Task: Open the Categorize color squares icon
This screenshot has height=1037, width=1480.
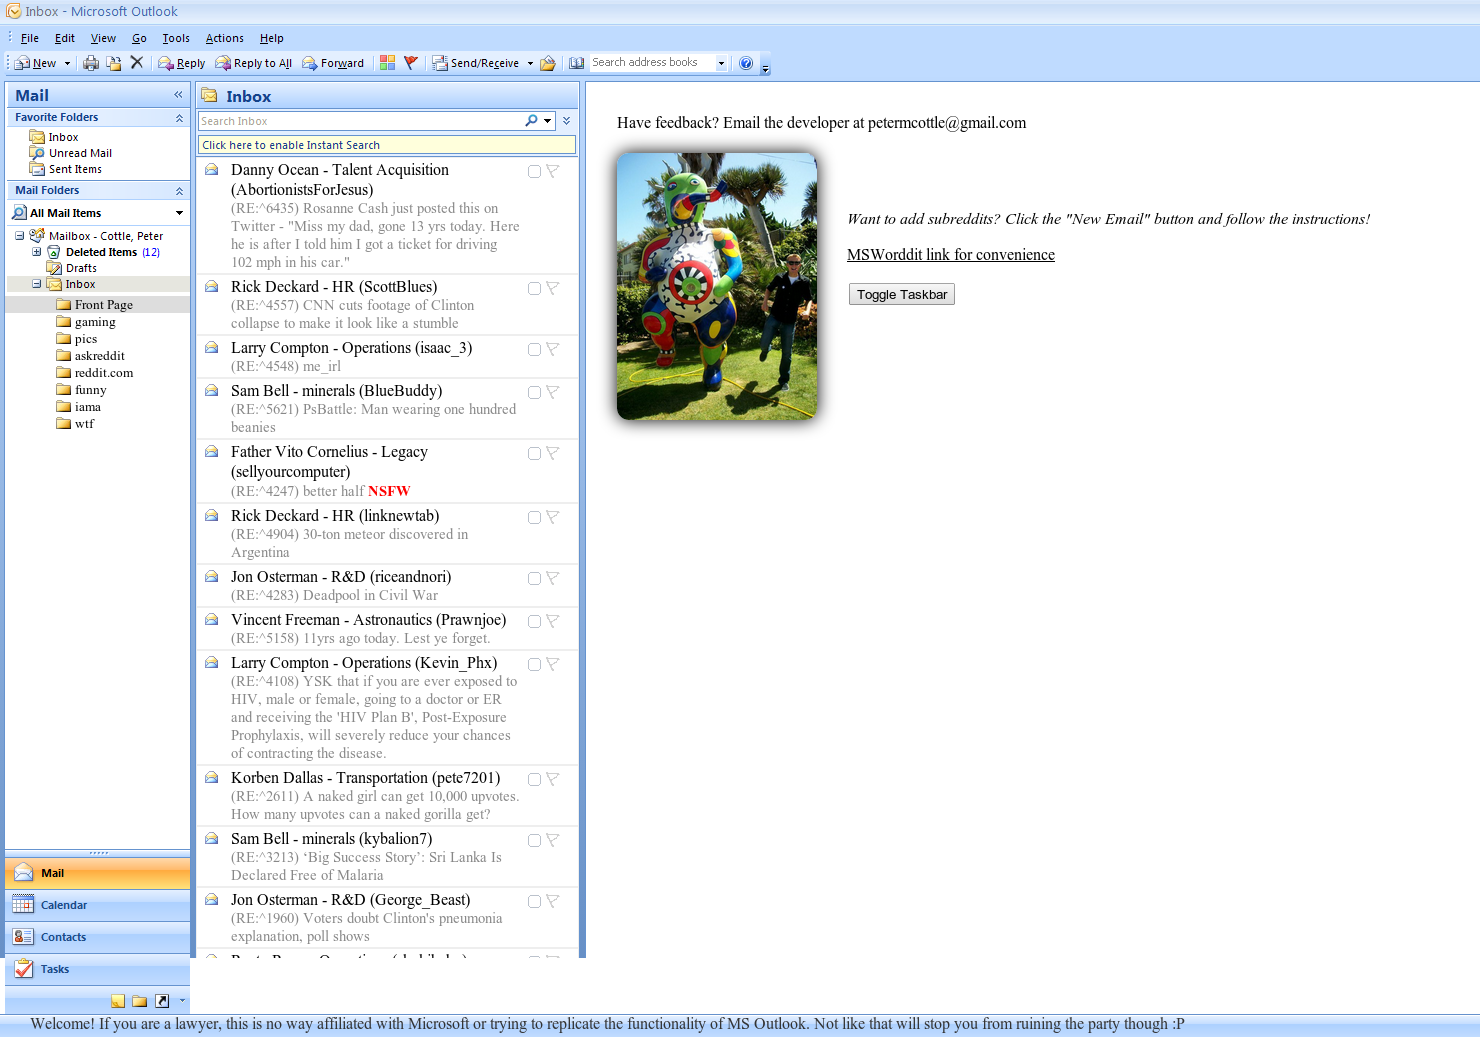Action: (x=388, y=63)
